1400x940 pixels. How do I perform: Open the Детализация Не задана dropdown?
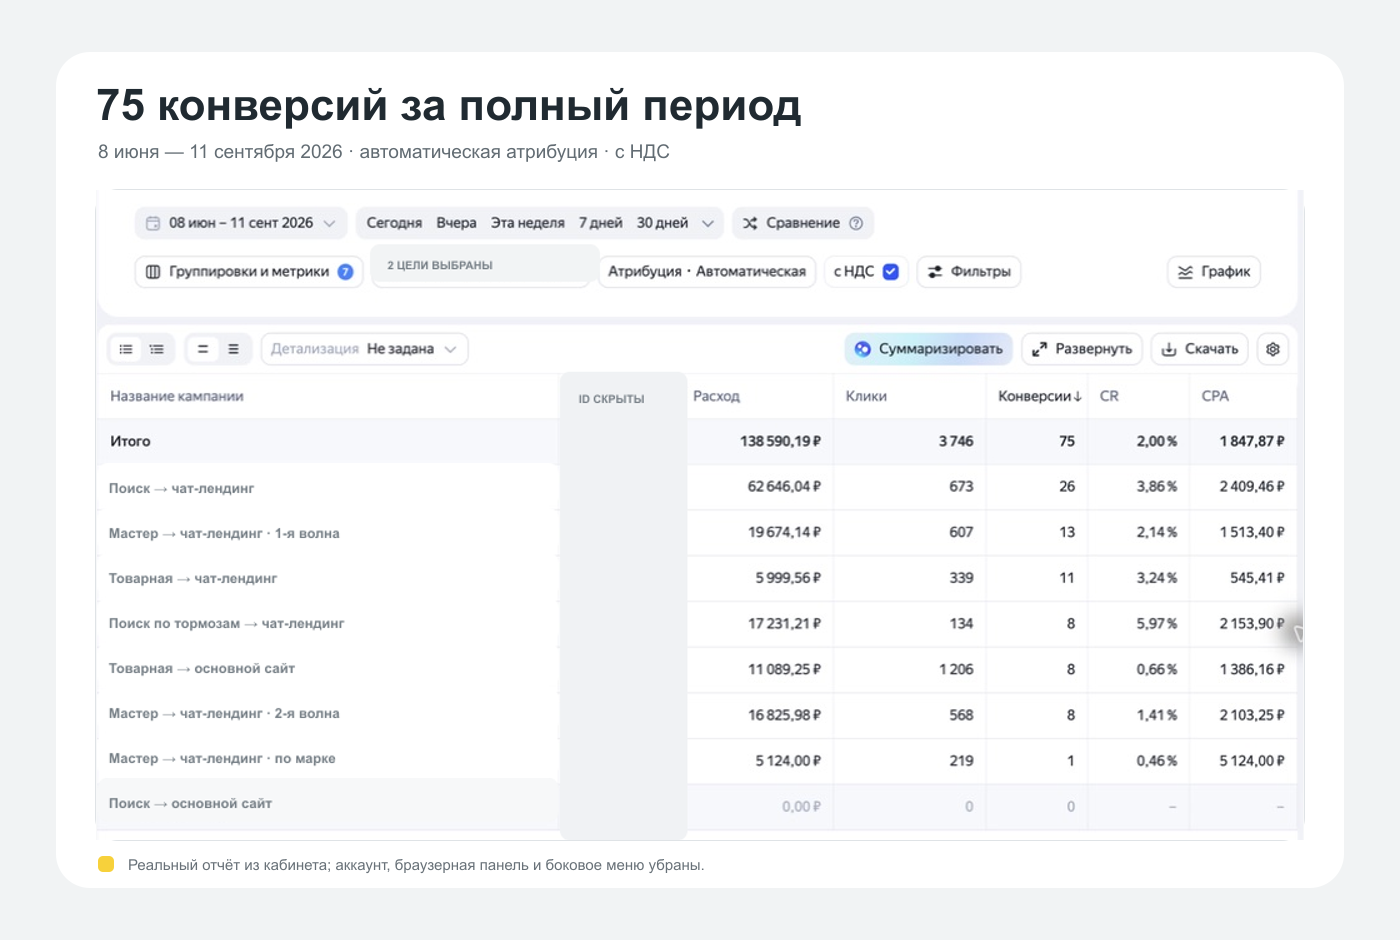(365, 349)
